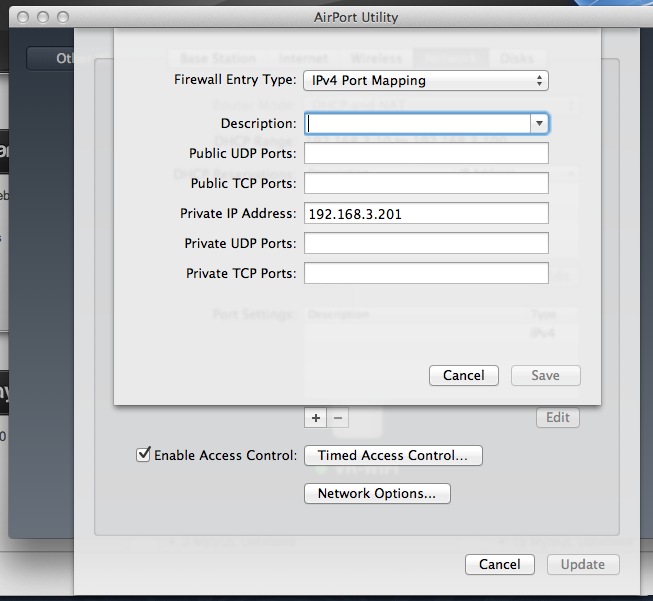Viewport: 653px width, 601px height.
Task: Click the Public UDP Ports field
Action: point(426,153)
